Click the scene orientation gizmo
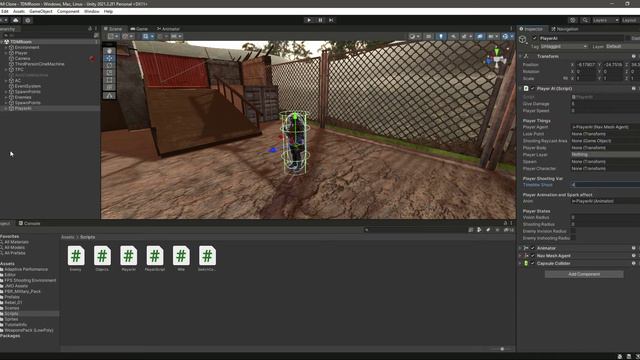640x360 pixels. [497, 58]
